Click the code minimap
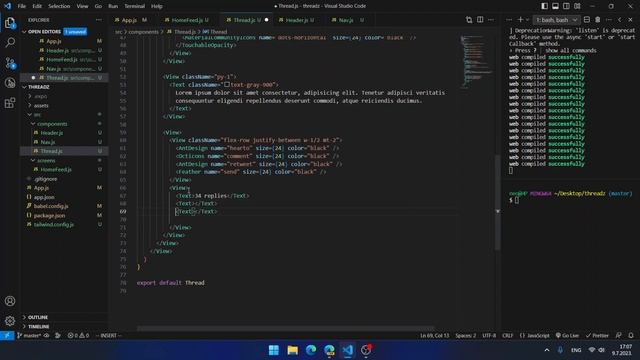This screenshot has height=360, width=640. [476, 61]
